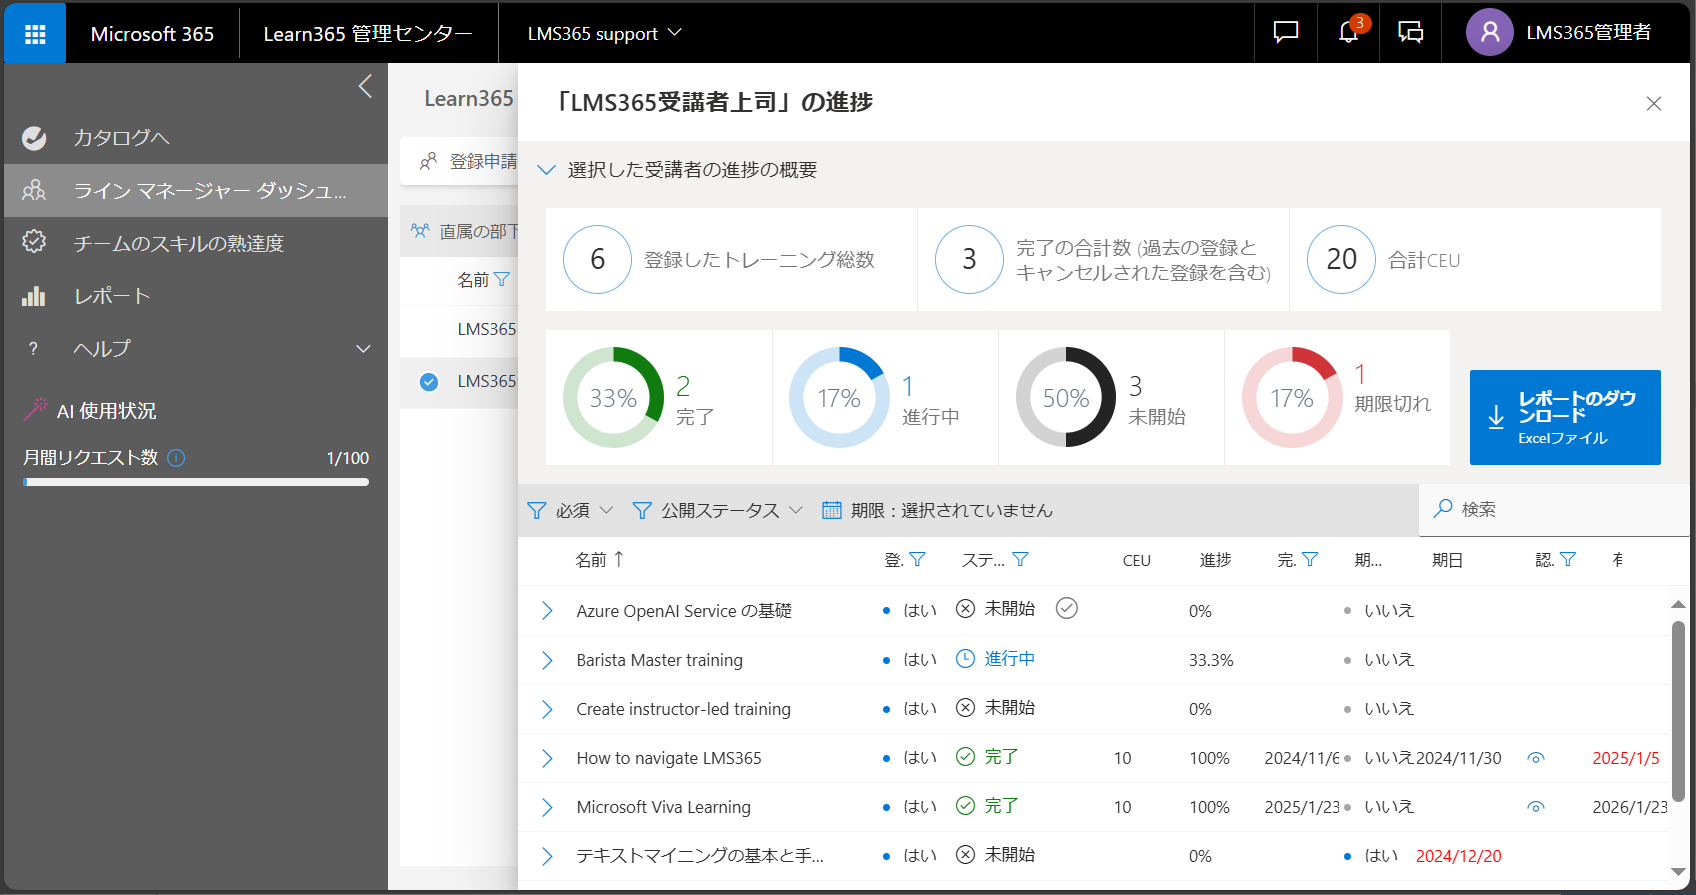Click the 3 未開始 donut chart
The image size is (1696, 895).
1066,397
